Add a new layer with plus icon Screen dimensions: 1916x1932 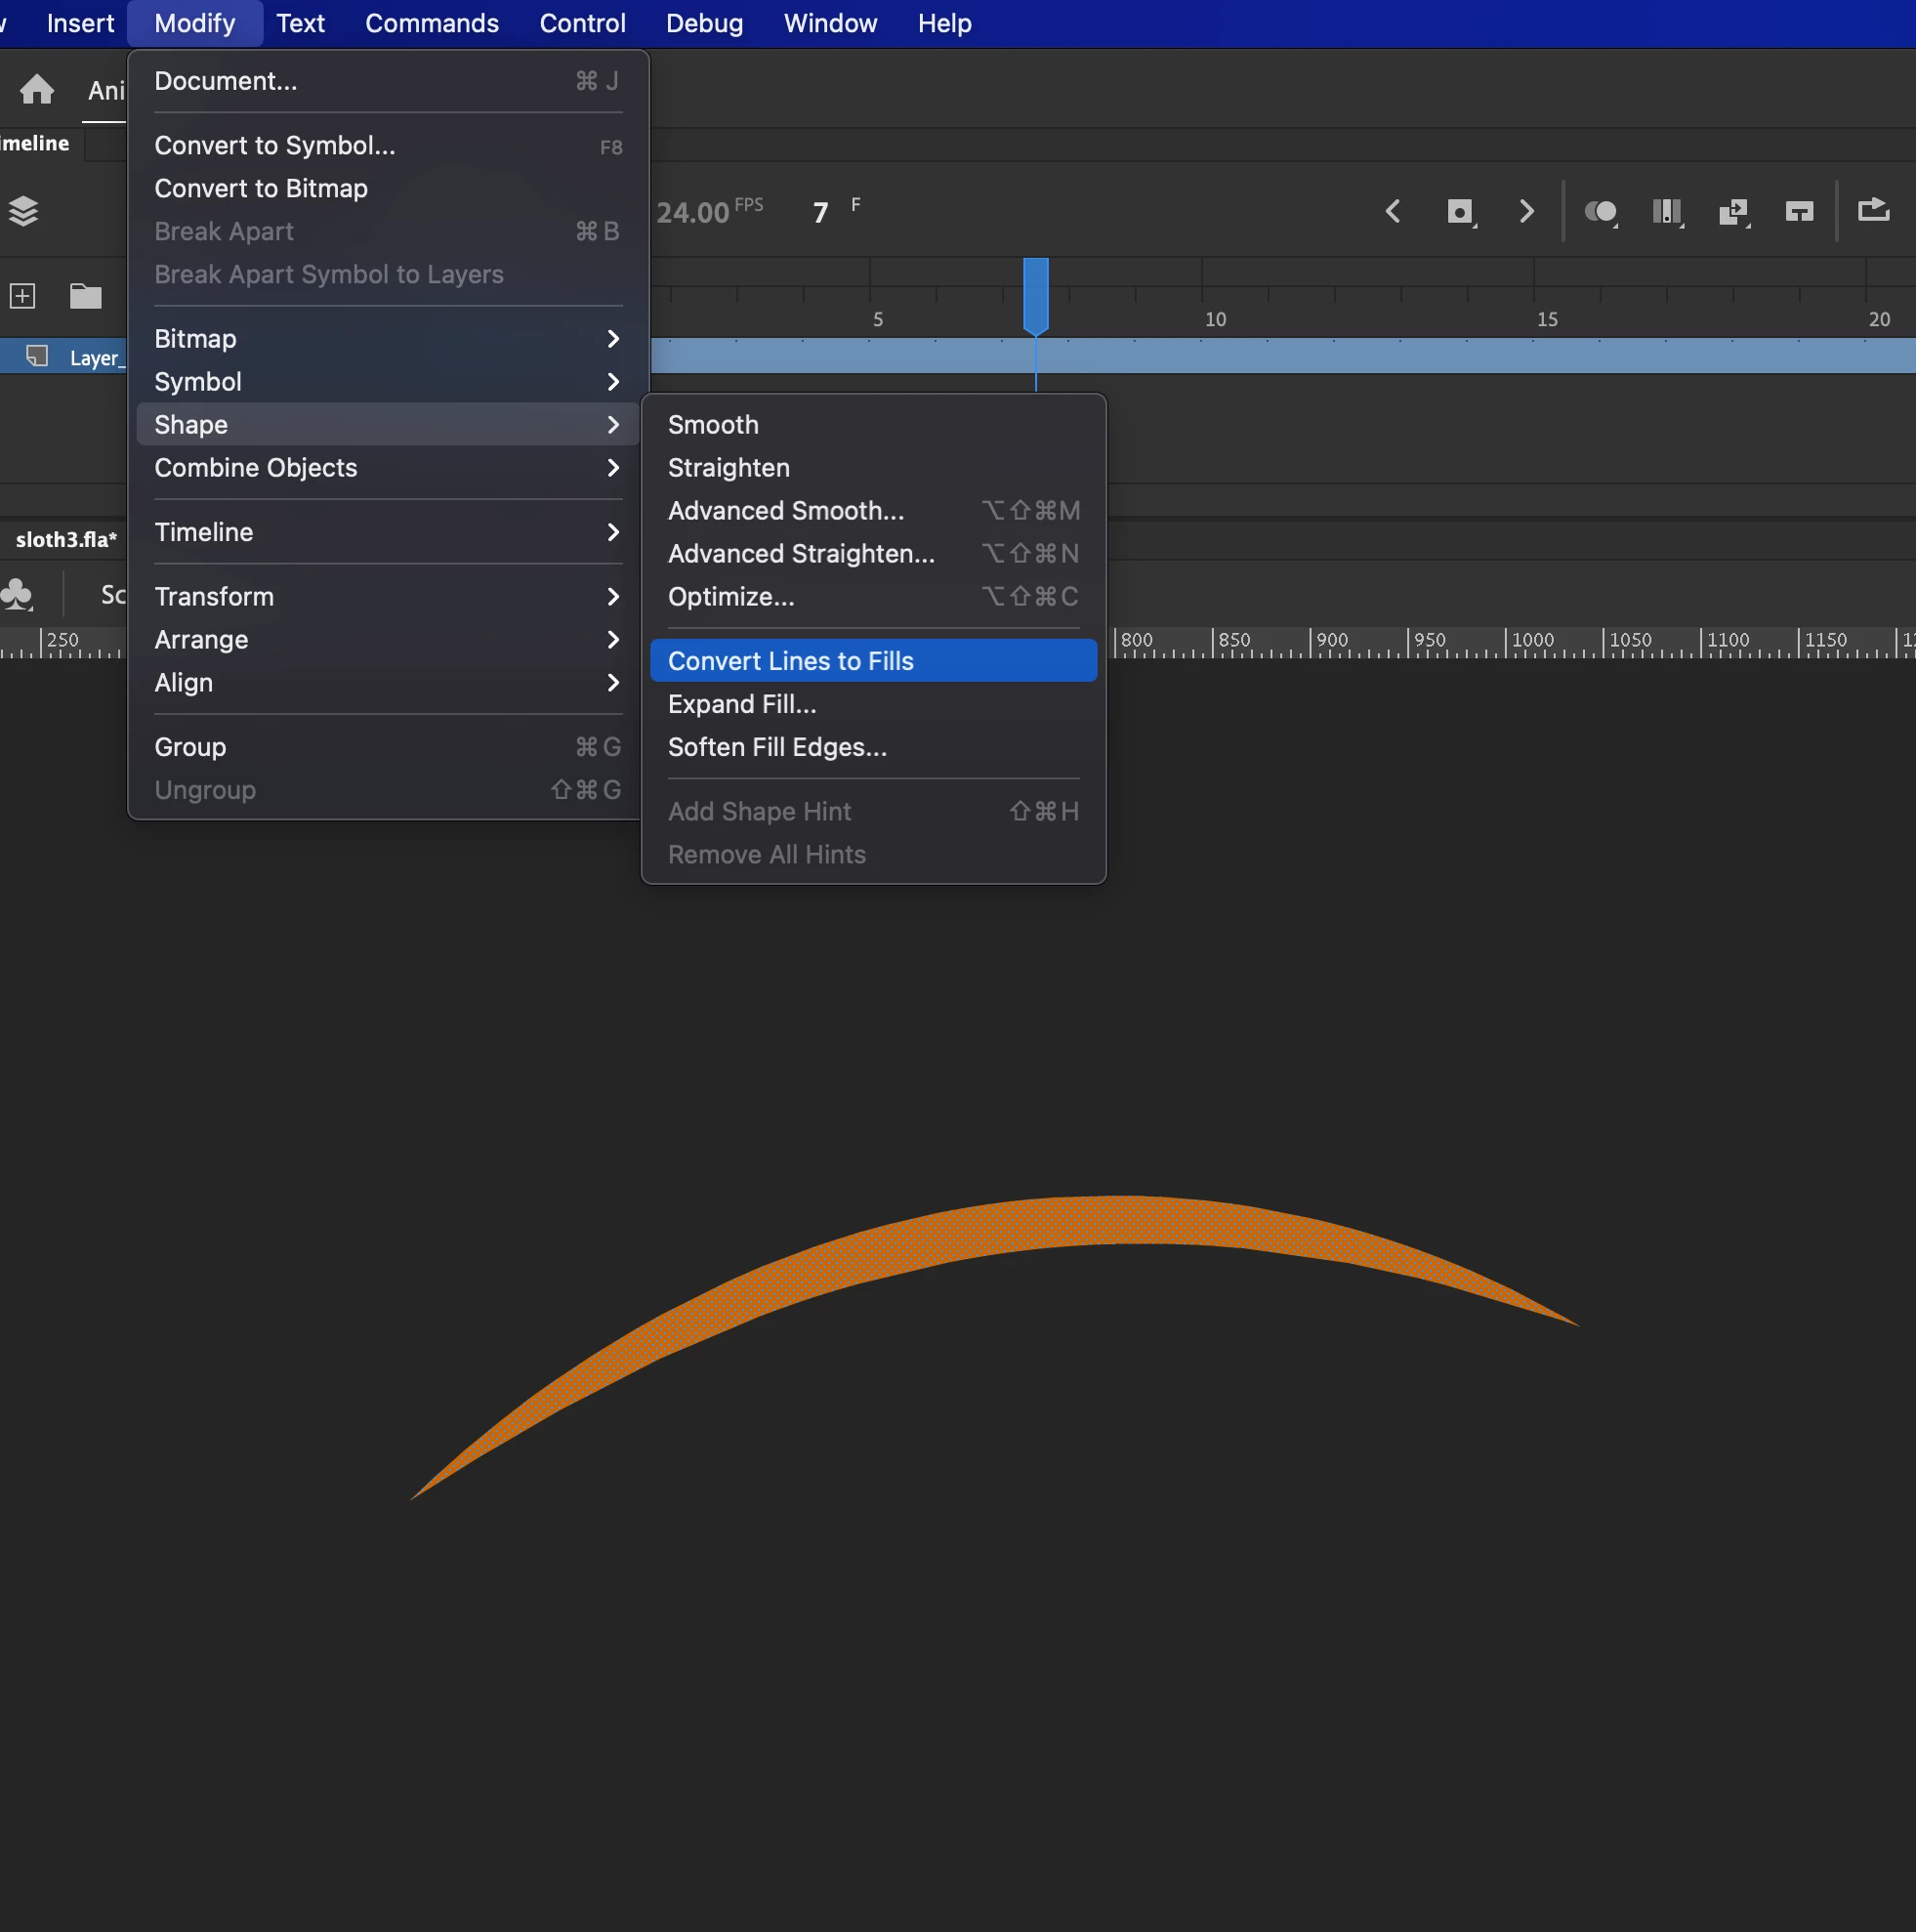(x=22, y=296)
